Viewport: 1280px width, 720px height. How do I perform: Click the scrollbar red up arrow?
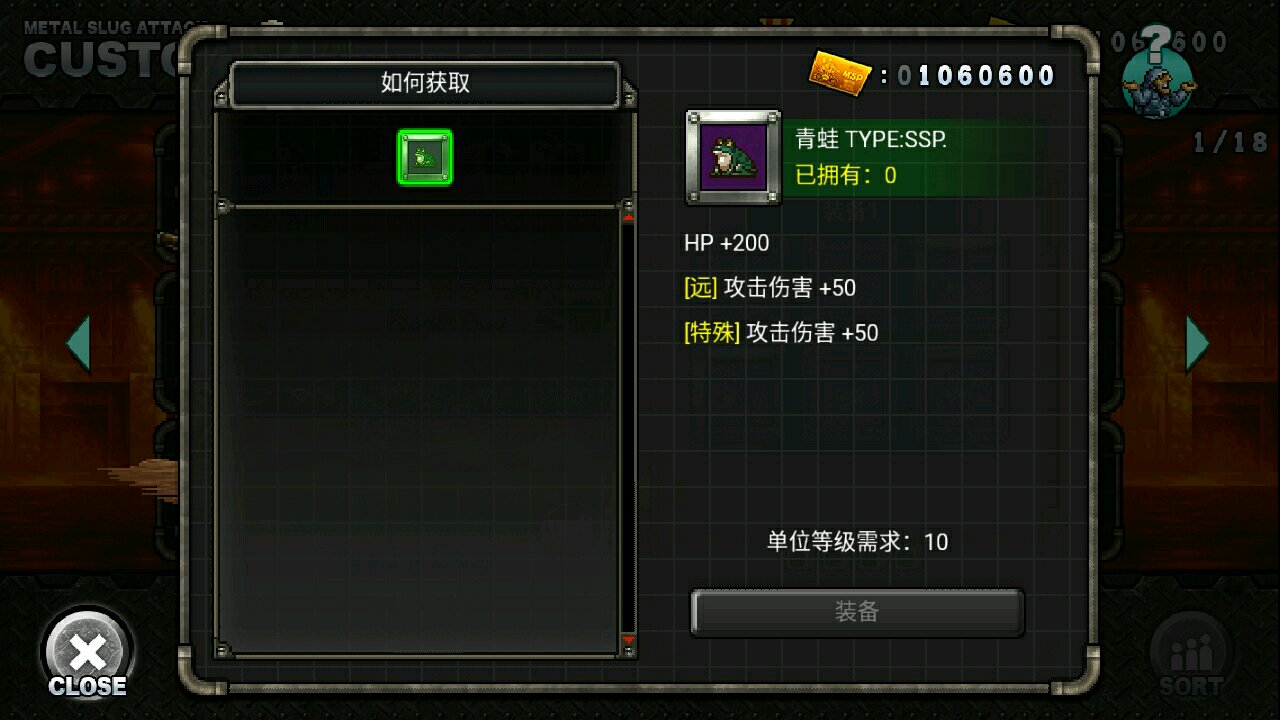click(628, 216)
